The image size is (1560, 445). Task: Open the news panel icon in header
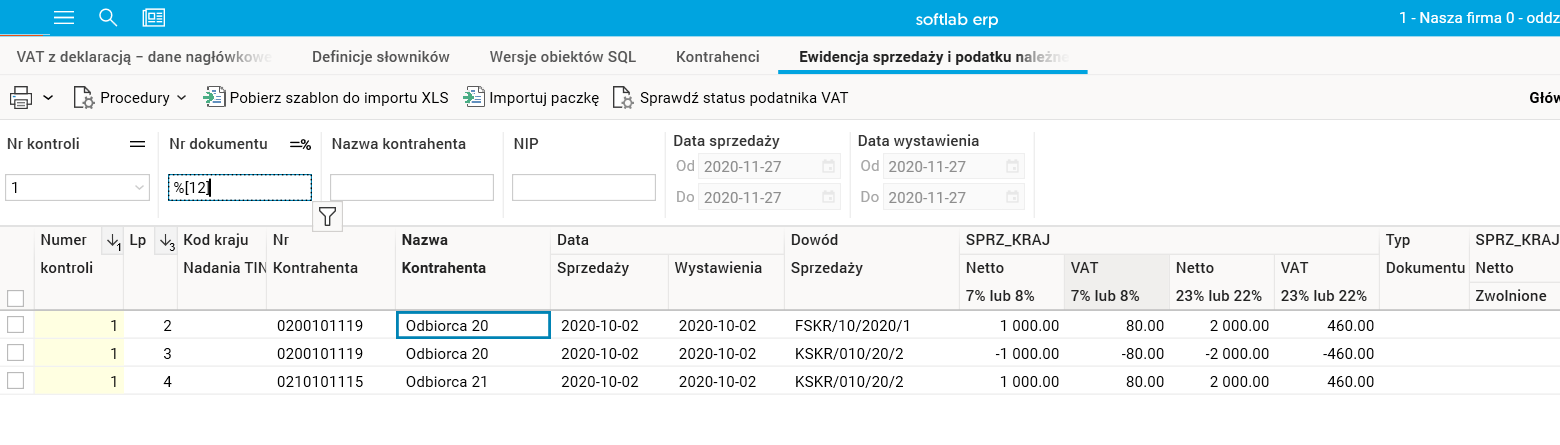pyautogui.click(x=154, y=18)
